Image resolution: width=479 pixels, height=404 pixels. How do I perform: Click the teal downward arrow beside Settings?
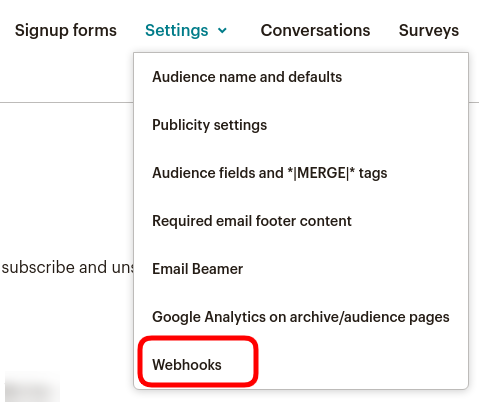coord(222,31)
